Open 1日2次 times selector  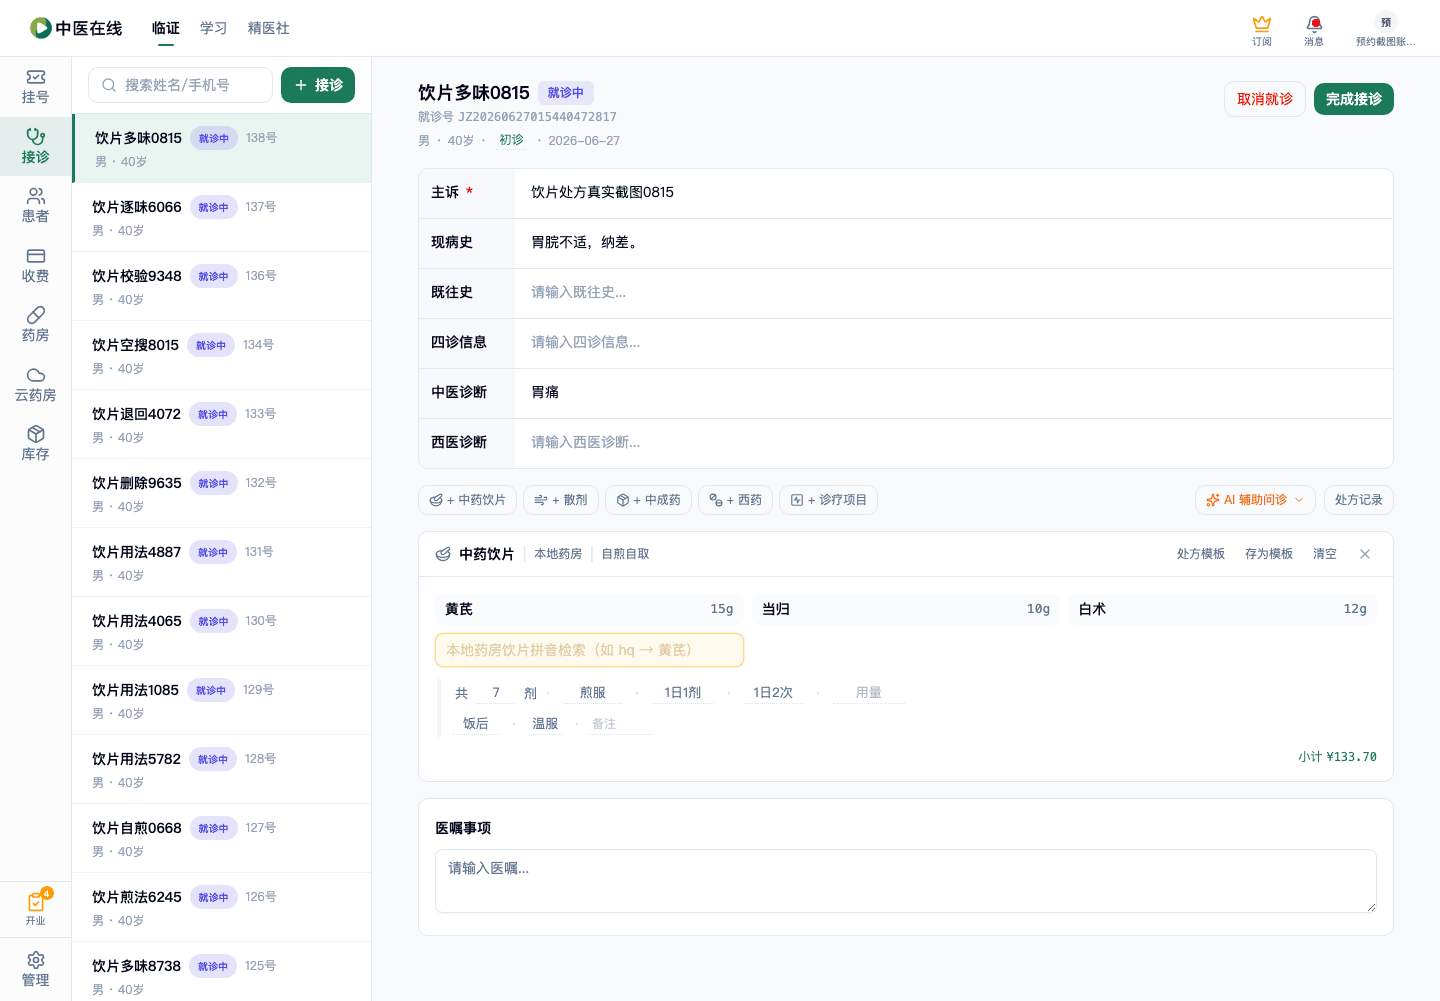tap(773, 693)
